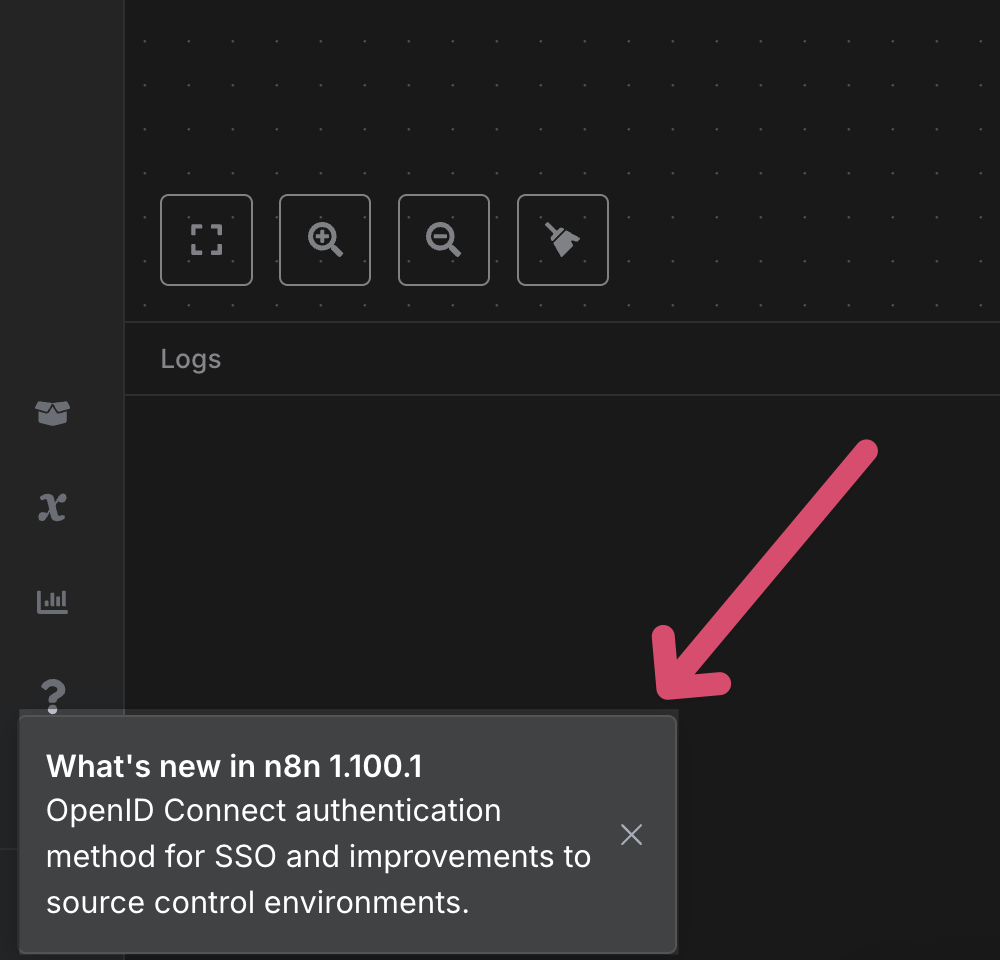
Task: Open the n8n 1.100.1 release announcement
Action: [x=234, y=766]
